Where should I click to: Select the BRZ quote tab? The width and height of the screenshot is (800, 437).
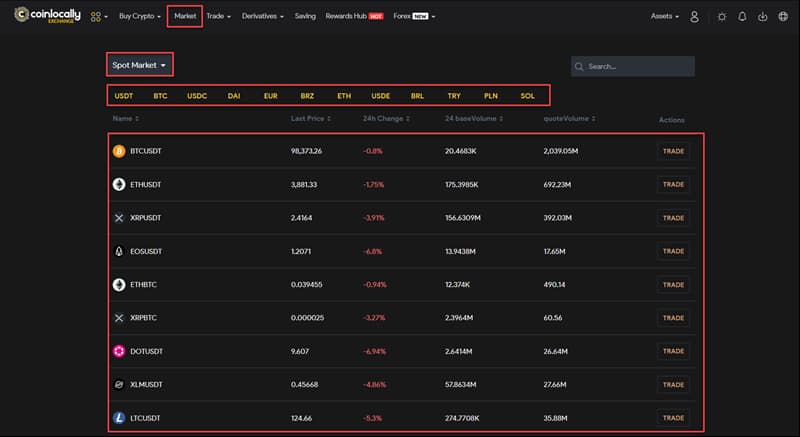(x=307, y=96)
